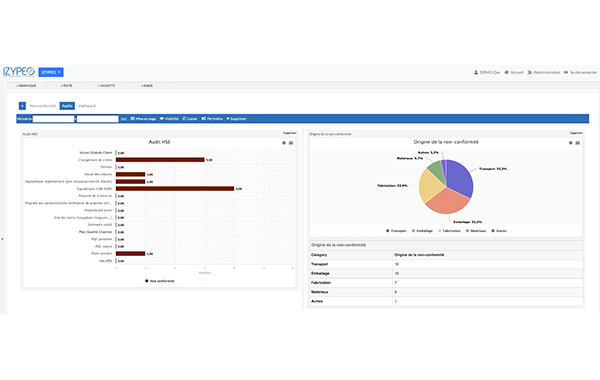Switch to the Non-conformité tab
The height and width of the screenshot is (380, 600).
pyautogui.click(x=43, y=106)
